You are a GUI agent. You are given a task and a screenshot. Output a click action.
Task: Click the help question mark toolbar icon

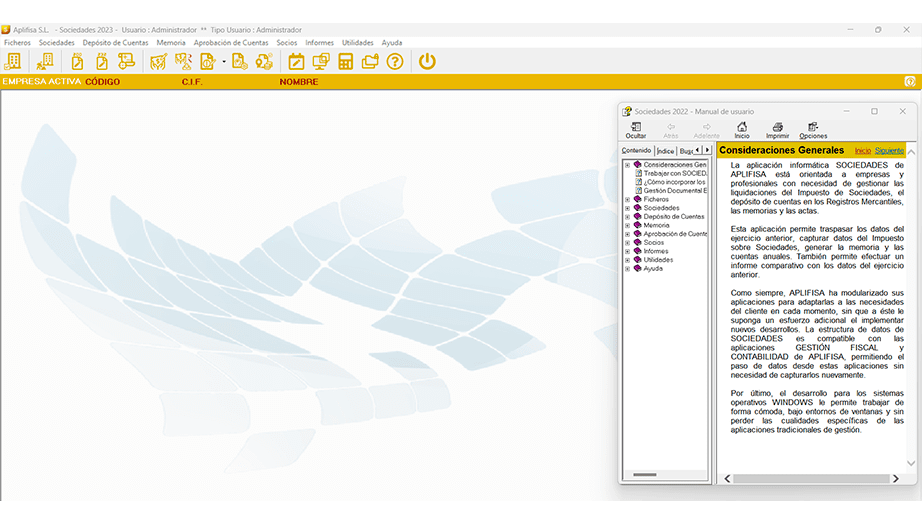click(395, 62)
